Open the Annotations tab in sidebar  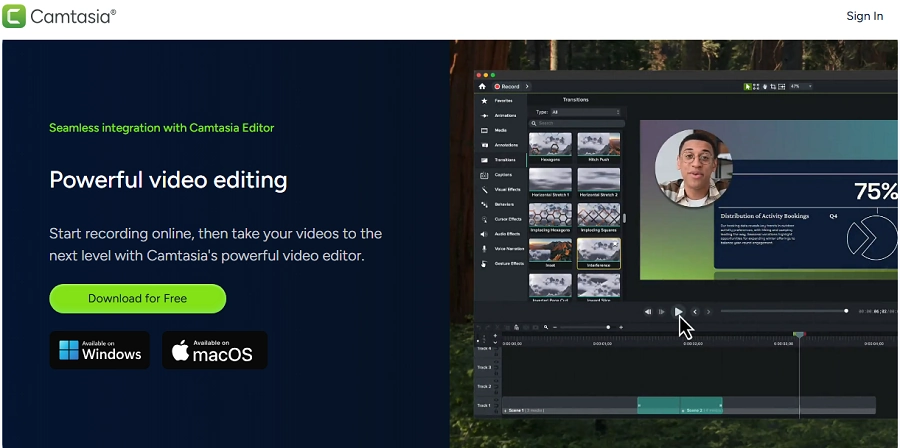pos(500,145)
